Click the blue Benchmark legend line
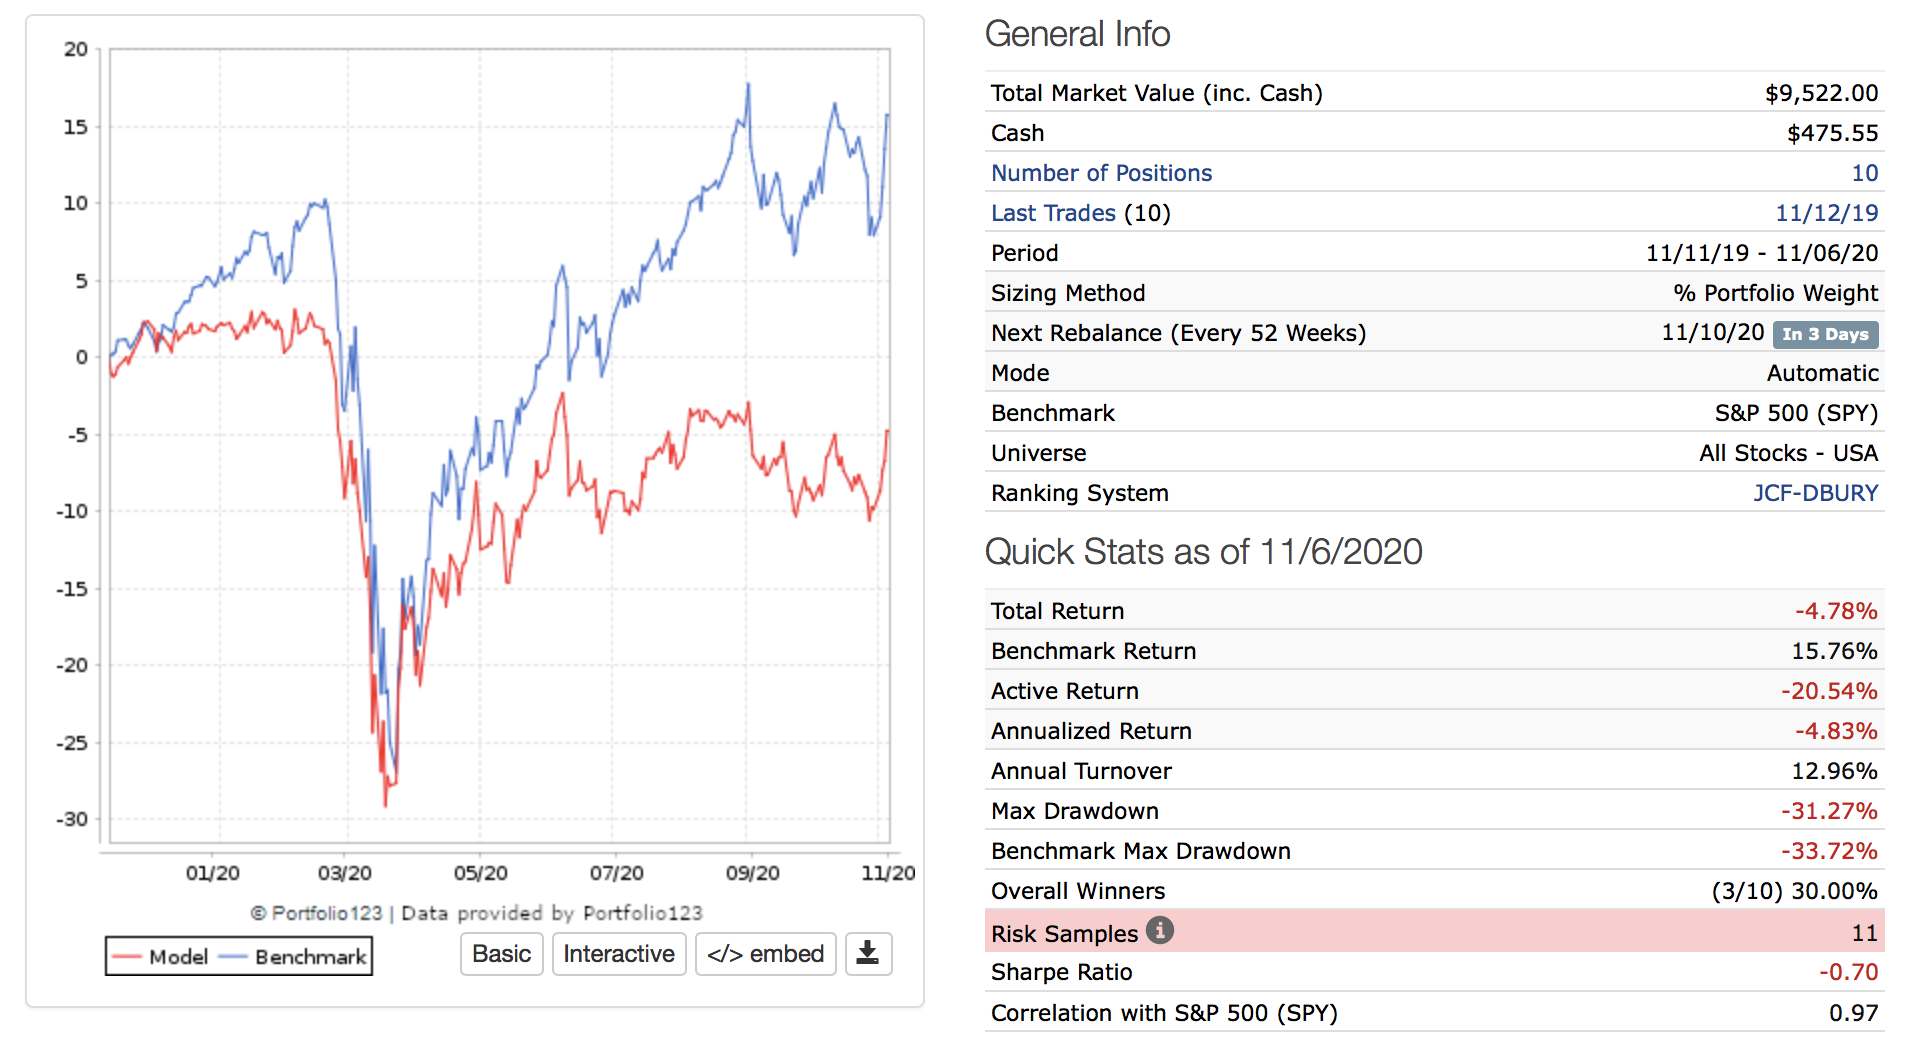Viewport: 1912px width, 1056px height. pyautogui.click(x=233, y=957)
